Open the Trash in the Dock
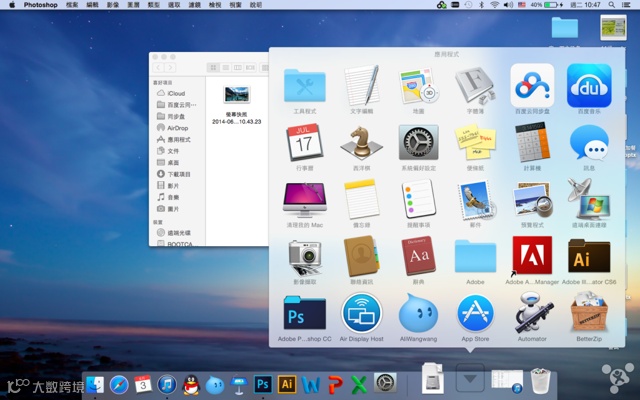This screenshot has width=640, height=400. point(540,380)
